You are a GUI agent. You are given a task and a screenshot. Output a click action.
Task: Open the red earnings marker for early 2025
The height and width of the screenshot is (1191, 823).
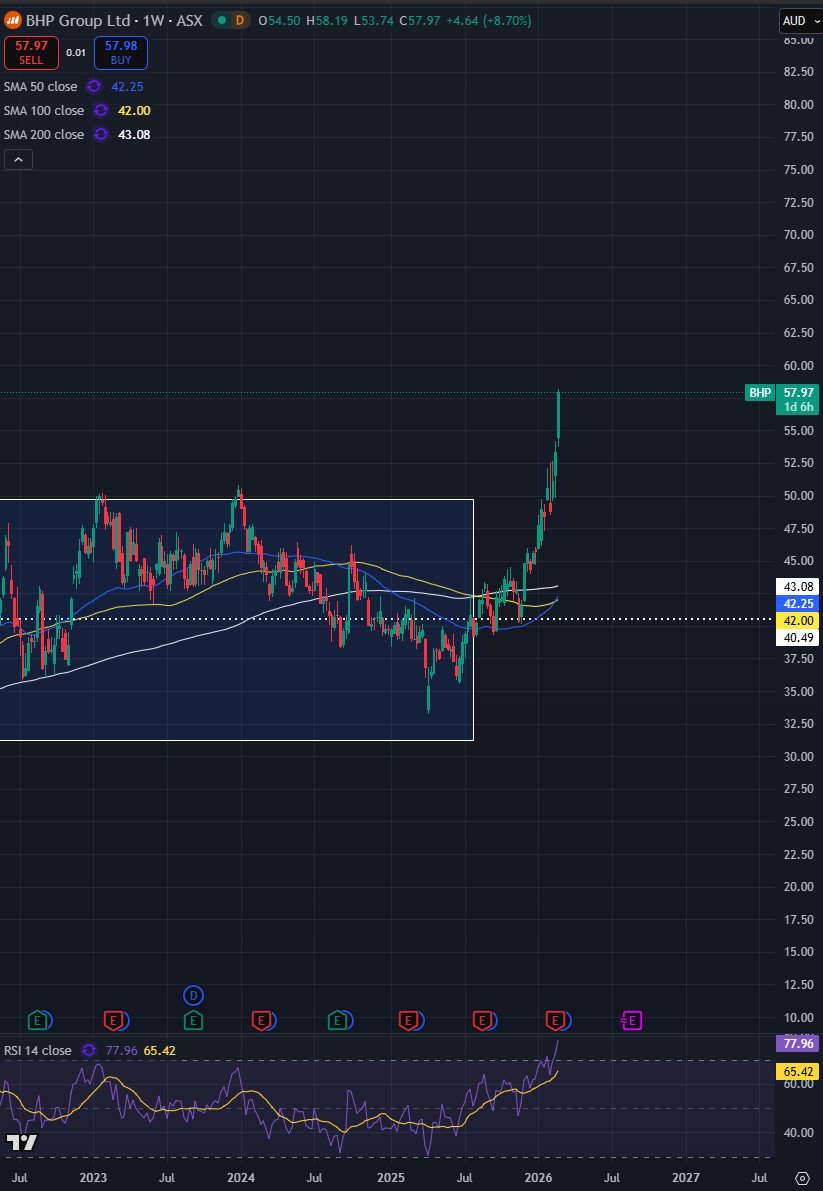408,1020
